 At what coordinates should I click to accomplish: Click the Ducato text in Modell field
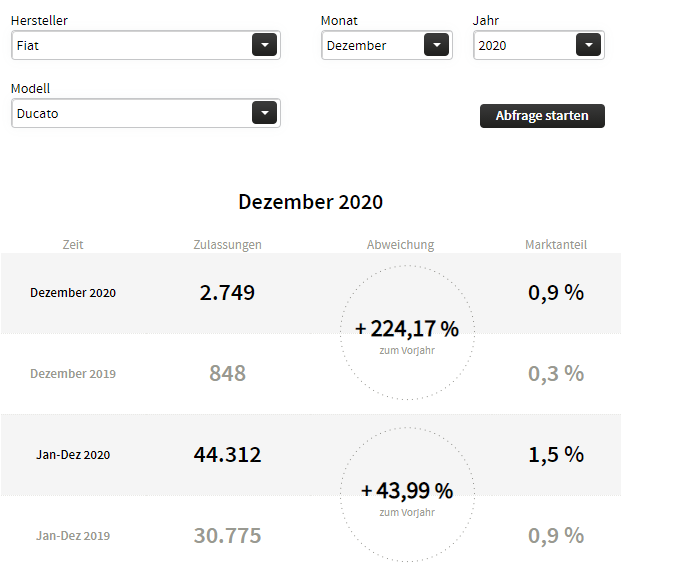(x=38, y=113)
